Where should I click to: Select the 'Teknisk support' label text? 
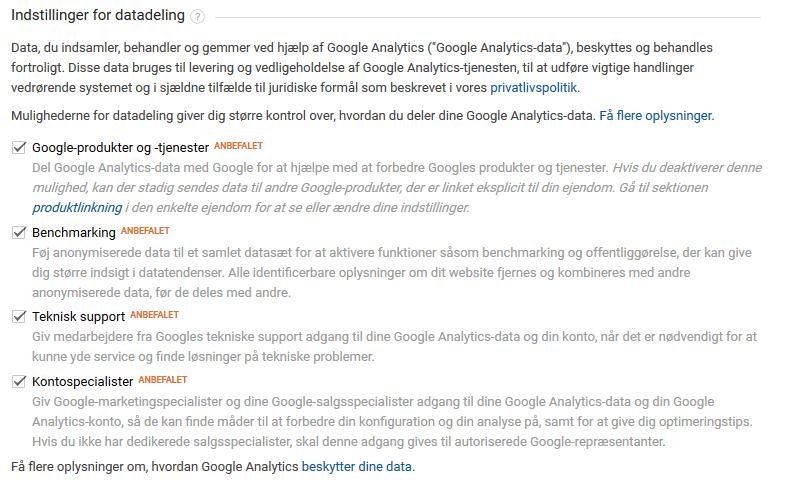pyautogui.click(x=78, y=317)
